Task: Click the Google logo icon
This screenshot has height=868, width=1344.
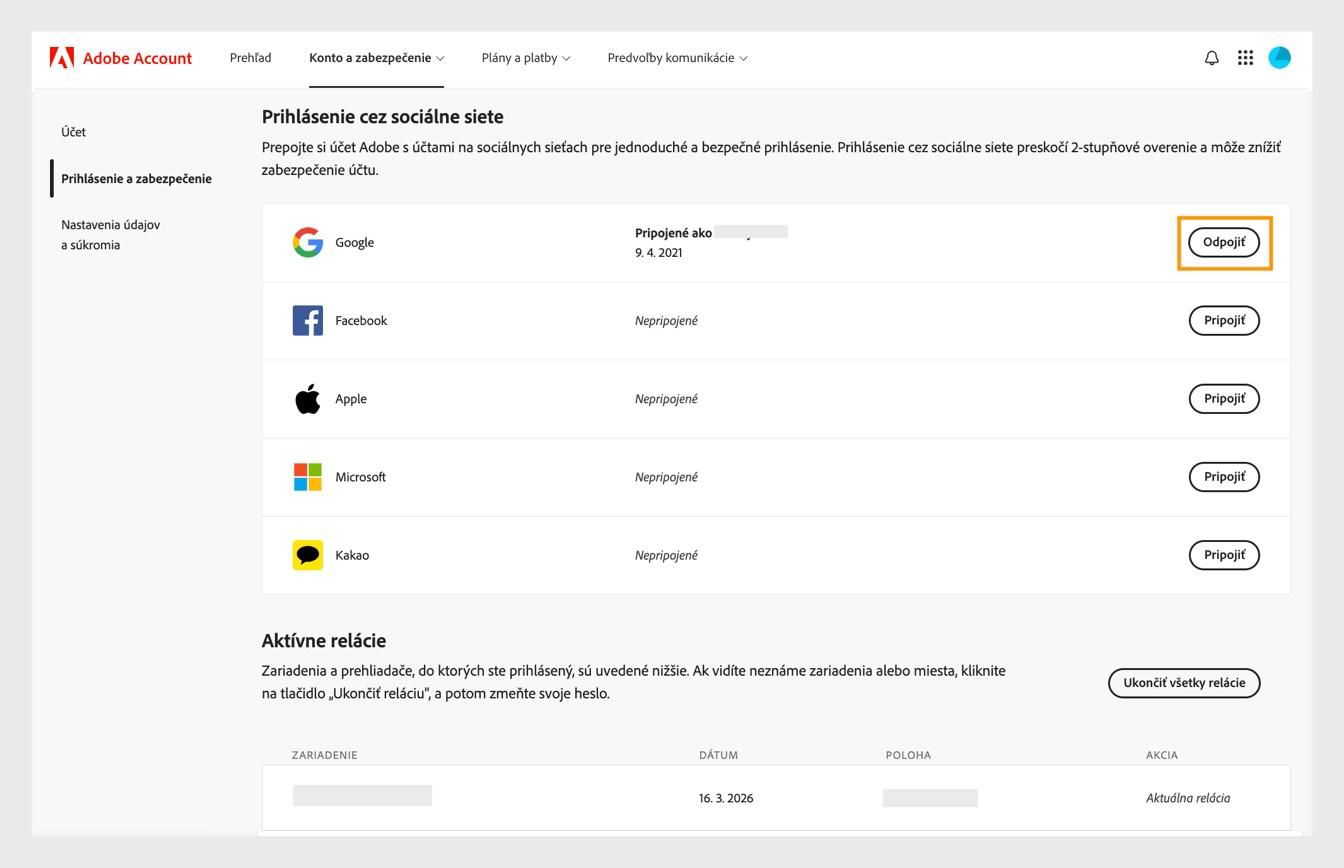Action: point(308,242)
